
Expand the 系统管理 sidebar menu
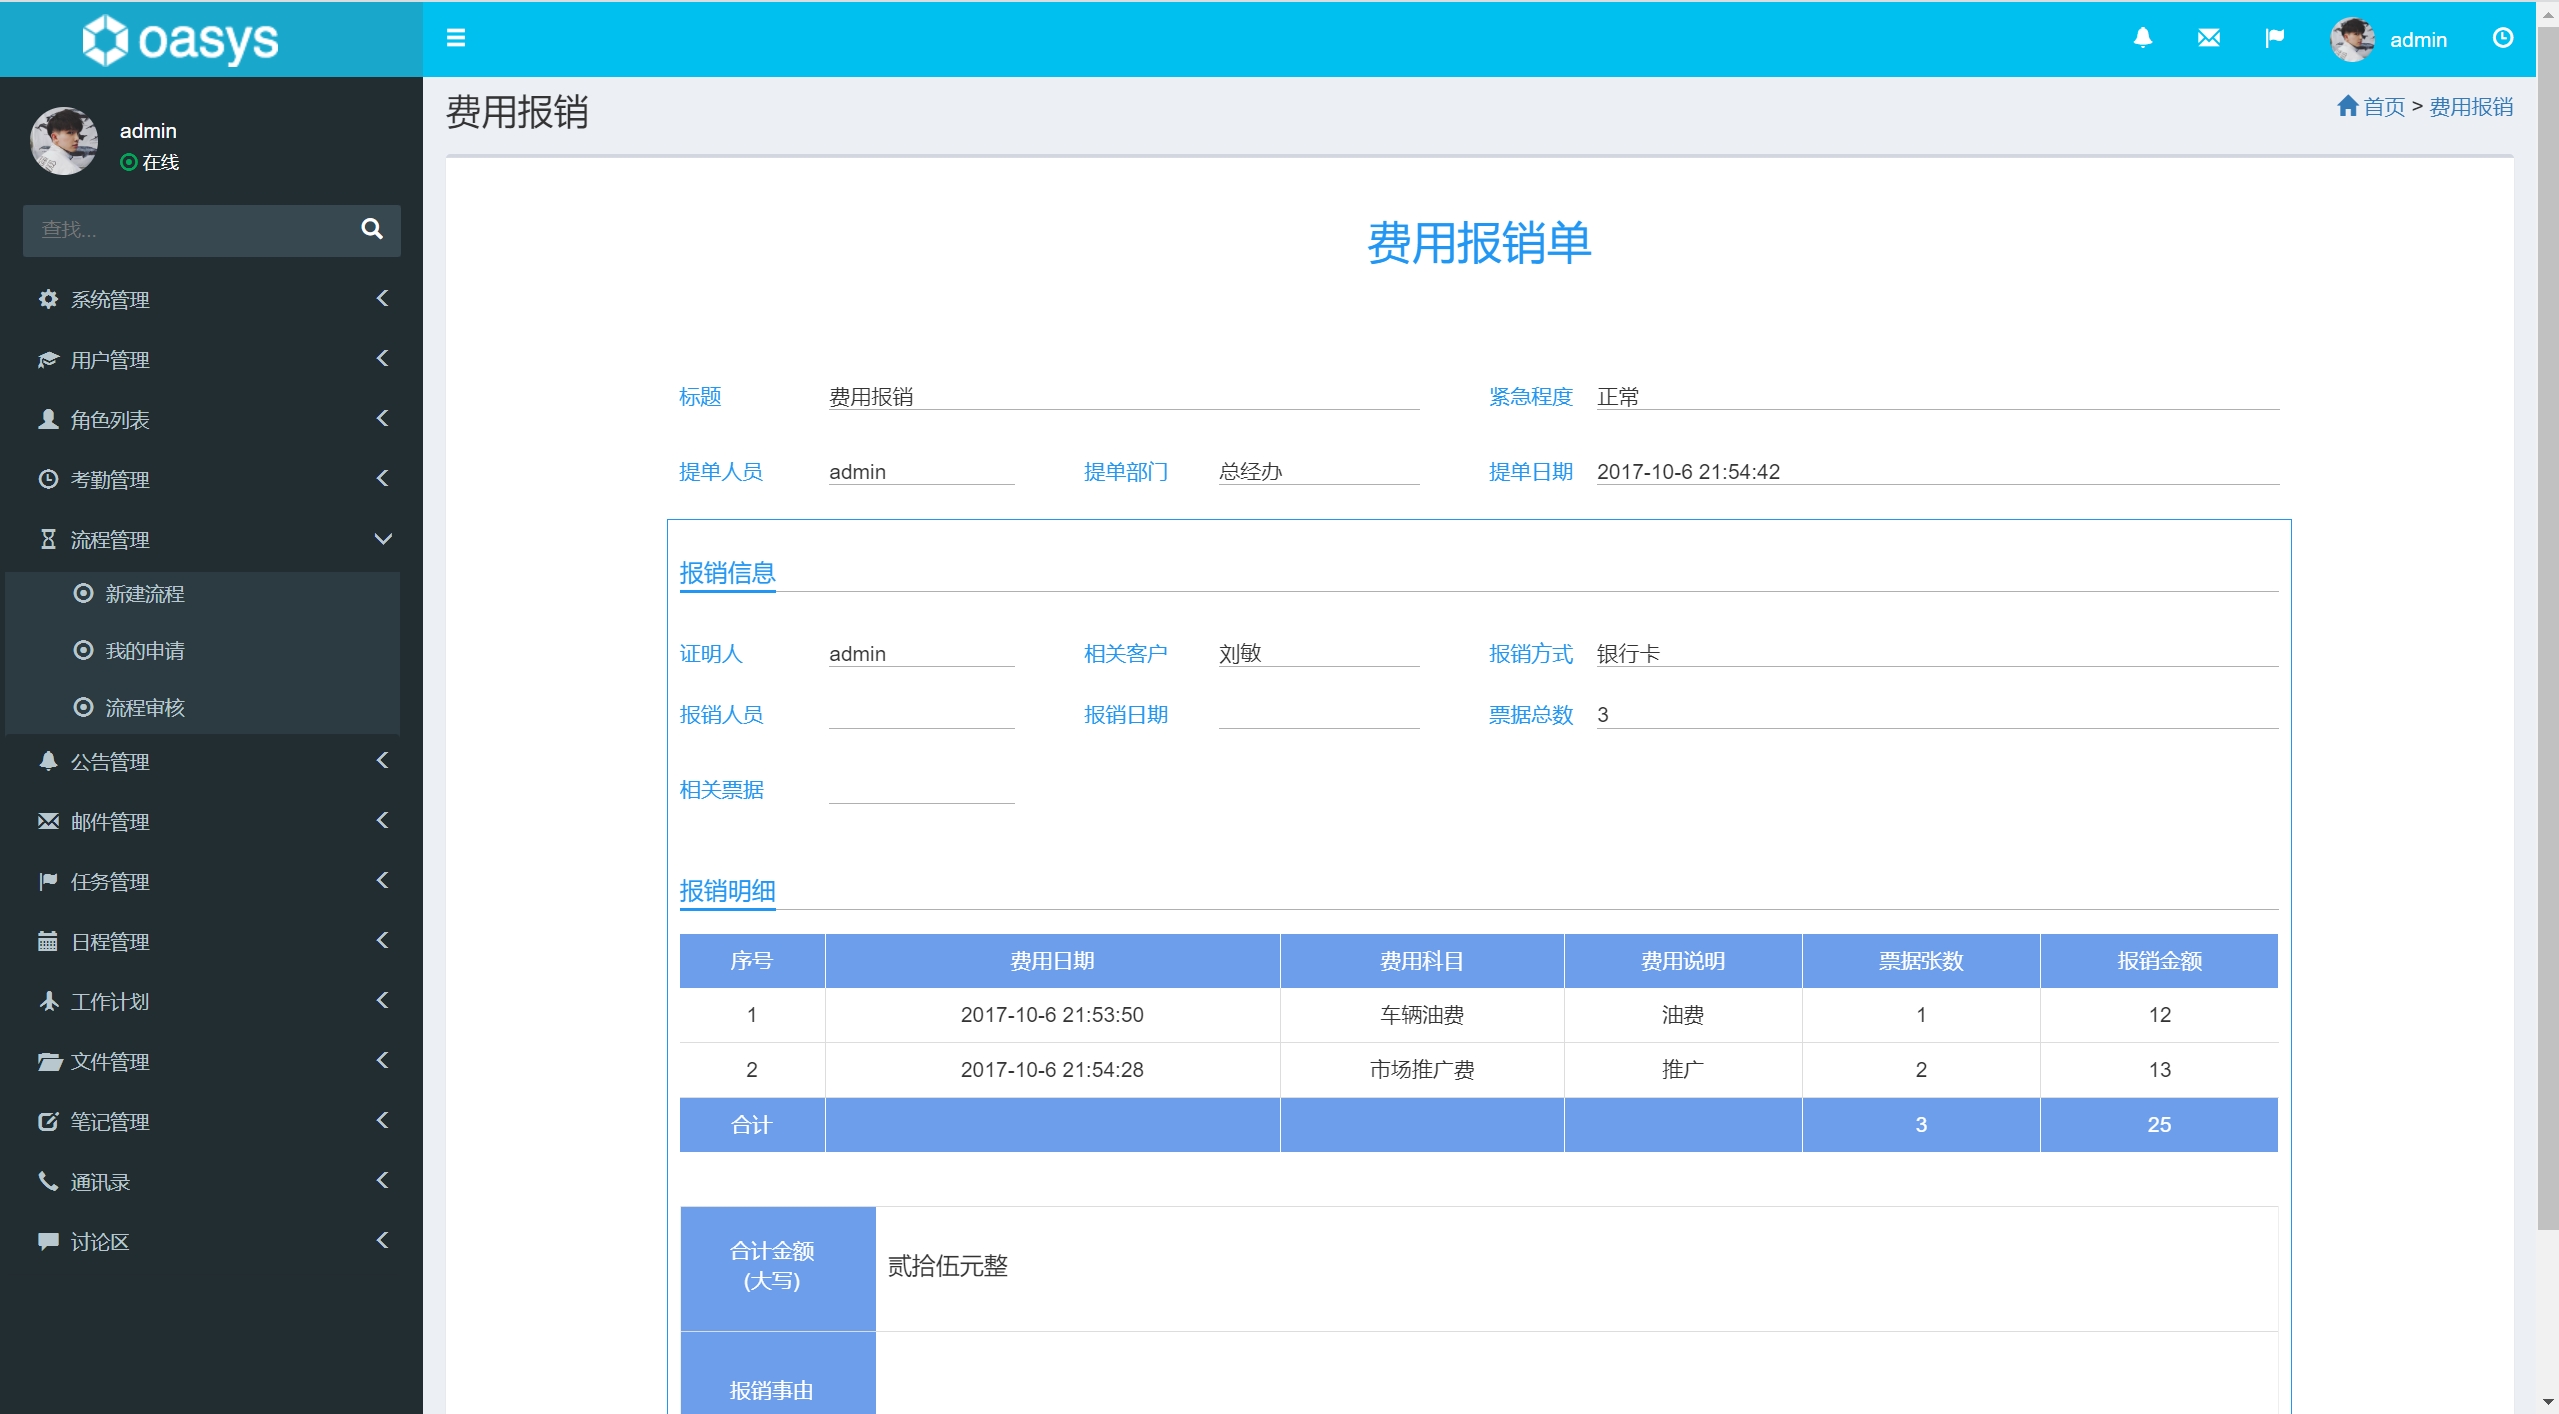pyautogui.click(x=110, y=299)
